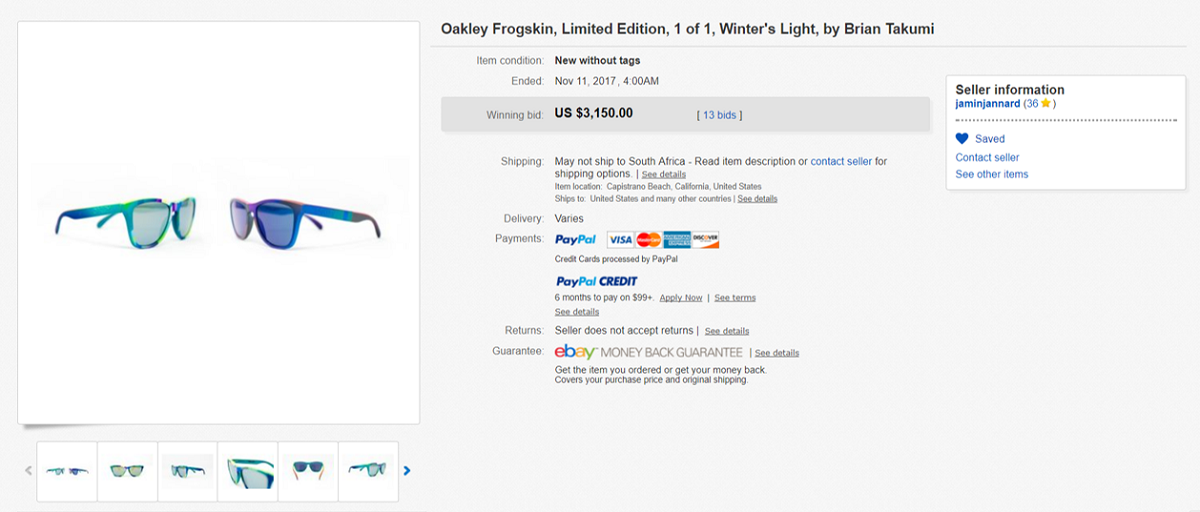Screen dimensions: 1200x512
Task: Click the PayPal logo under Payments
Action: point(576,240)
